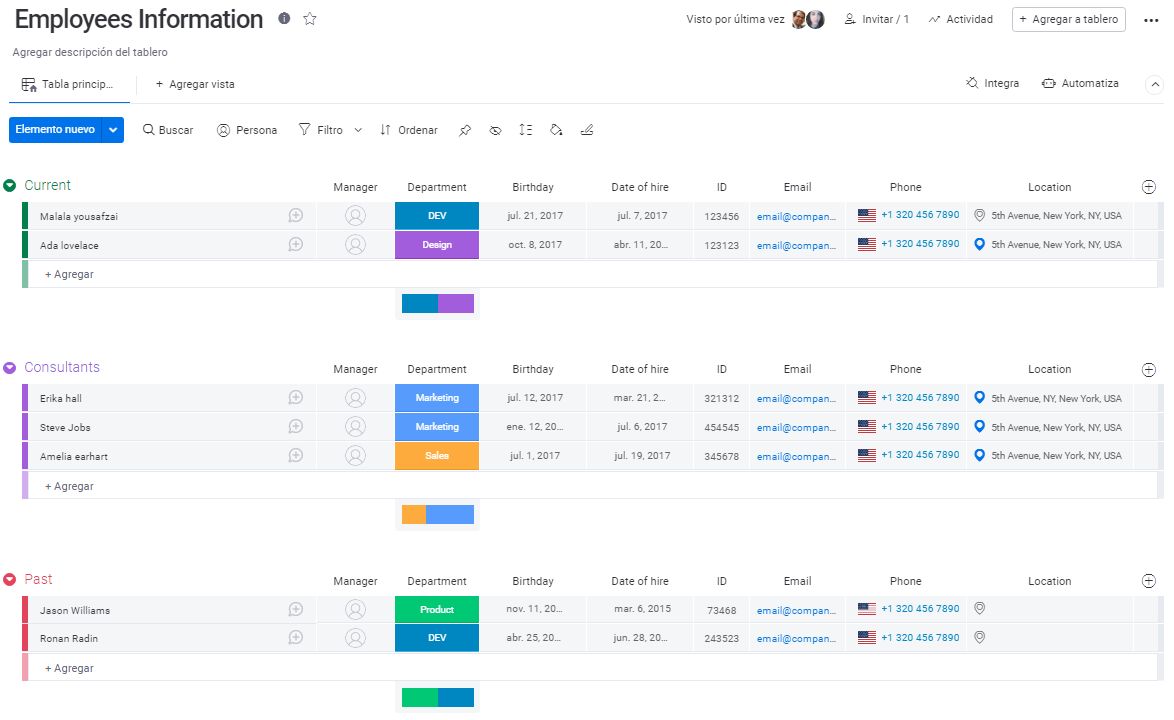The width and height of the screenshot is (1174, 720).
Task: Collapse the Past group
Action: pyautogui.click(x=10, y=580)
